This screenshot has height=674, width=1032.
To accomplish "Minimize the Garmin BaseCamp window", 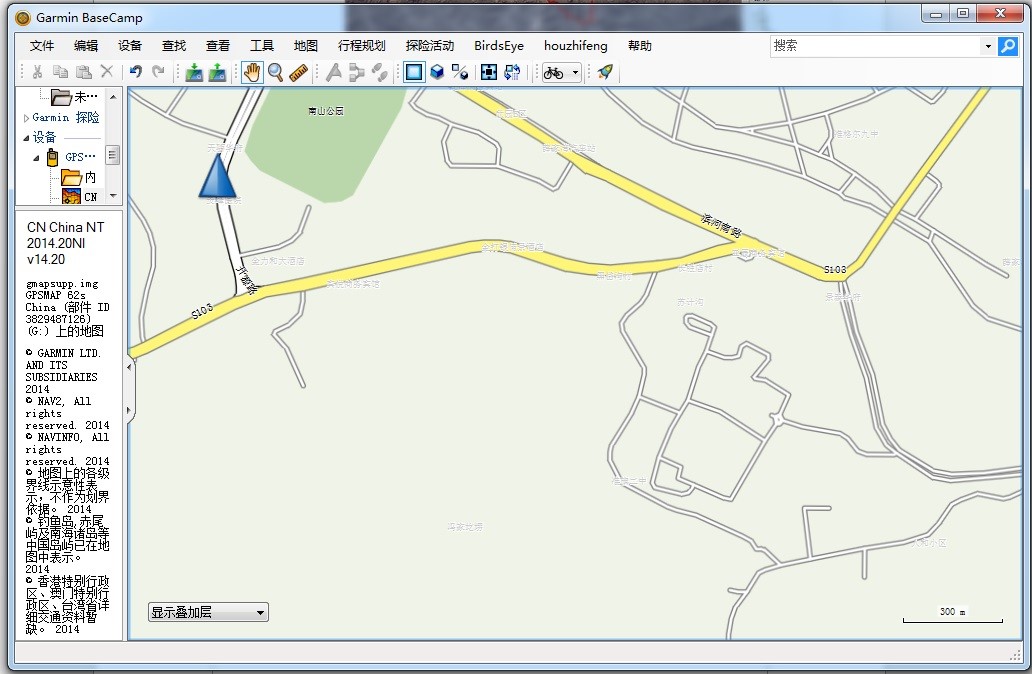I will [x=935, y=13].
